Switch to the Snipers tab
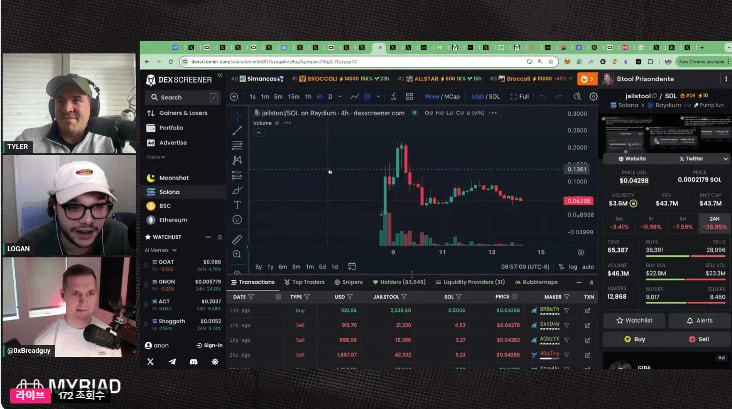Image resolution: width=732 pixels, height=409 pixels. click(x=349, y=282)
